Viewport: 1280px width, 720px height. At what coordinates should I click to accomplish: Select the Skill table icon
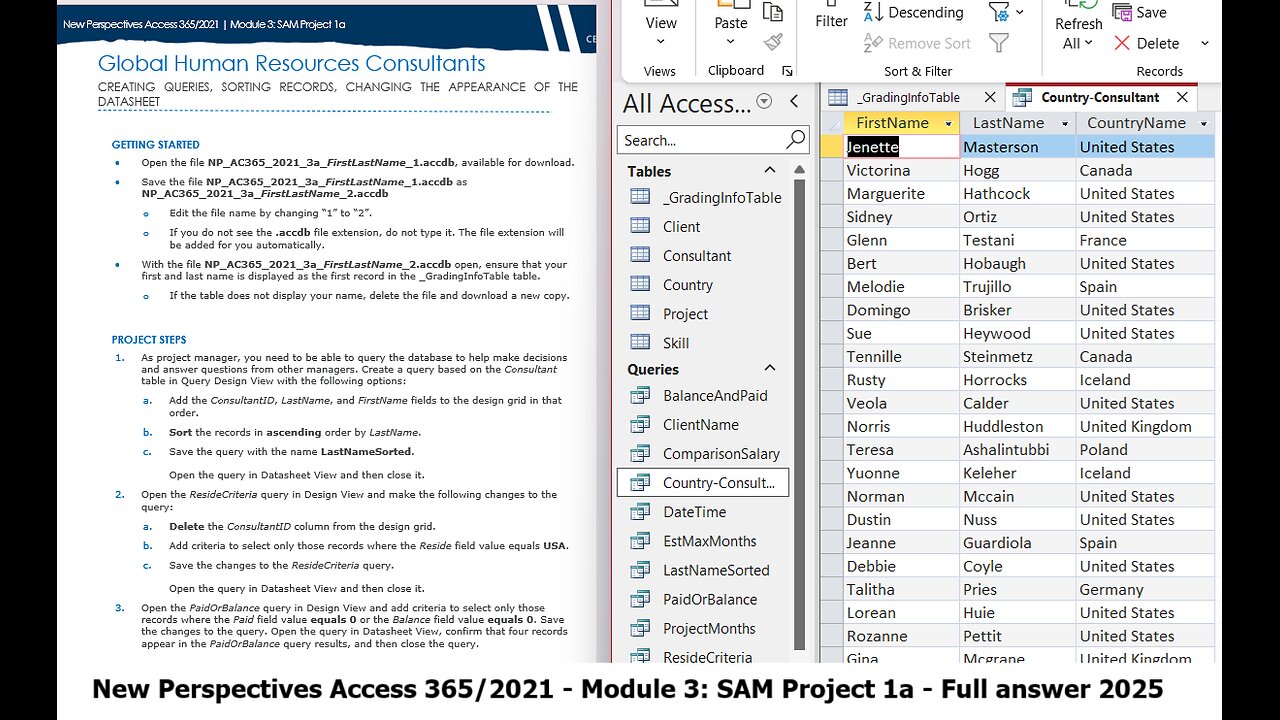640,342
